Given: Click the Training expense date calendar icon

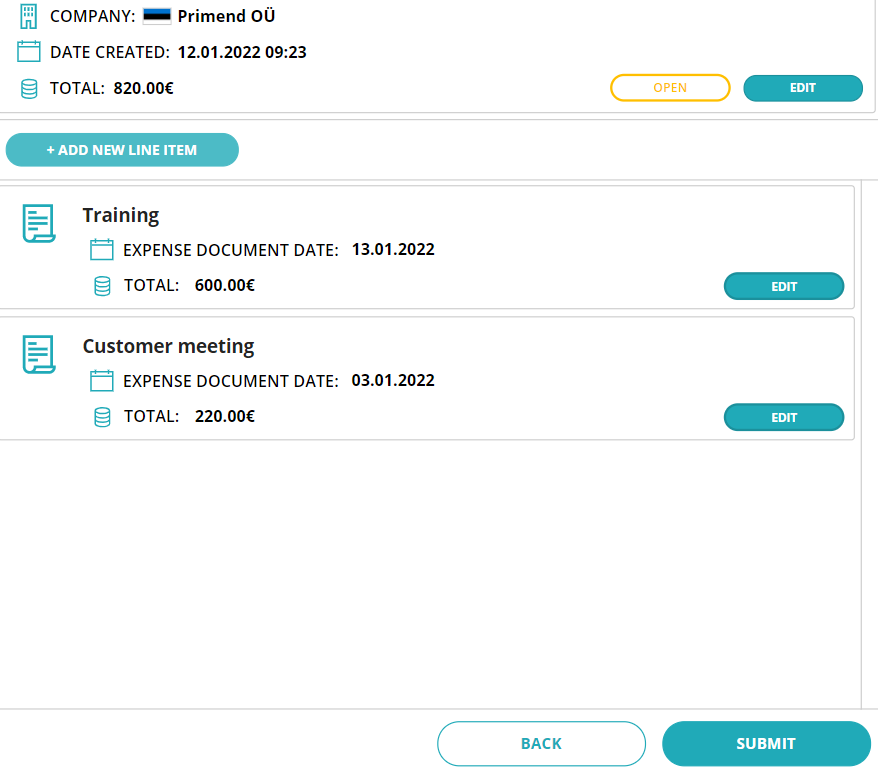Looking at the screenshot, I should coord(101,249).
